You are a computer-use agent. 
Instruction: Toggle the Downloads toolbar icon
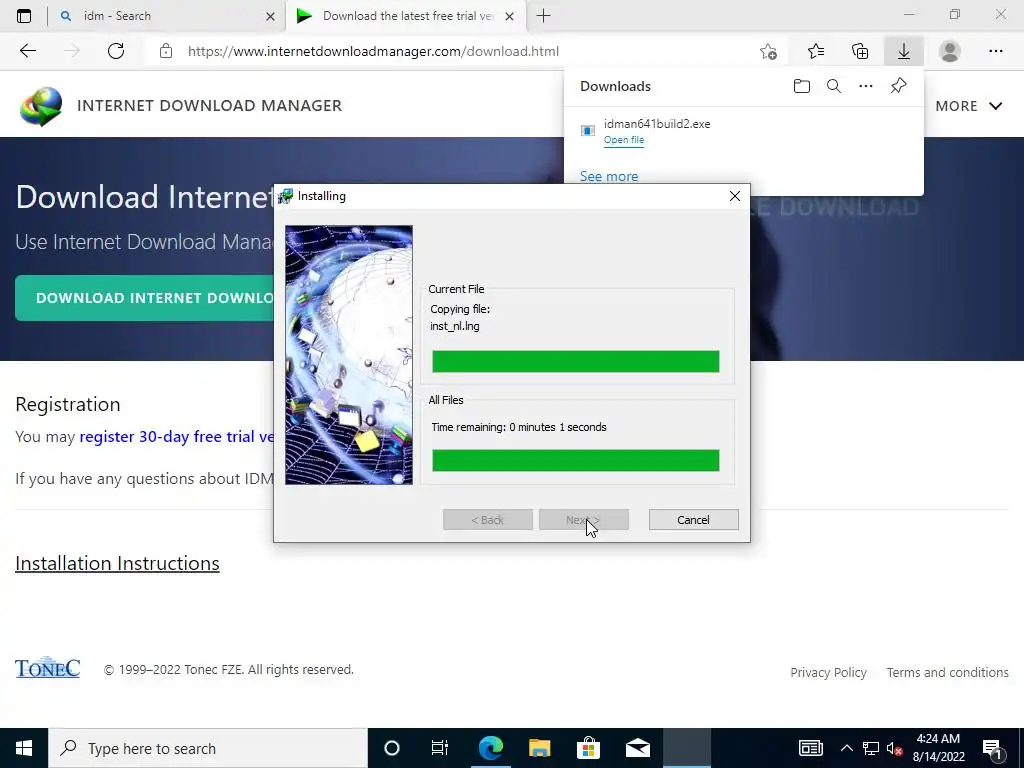tap(904, 51)
